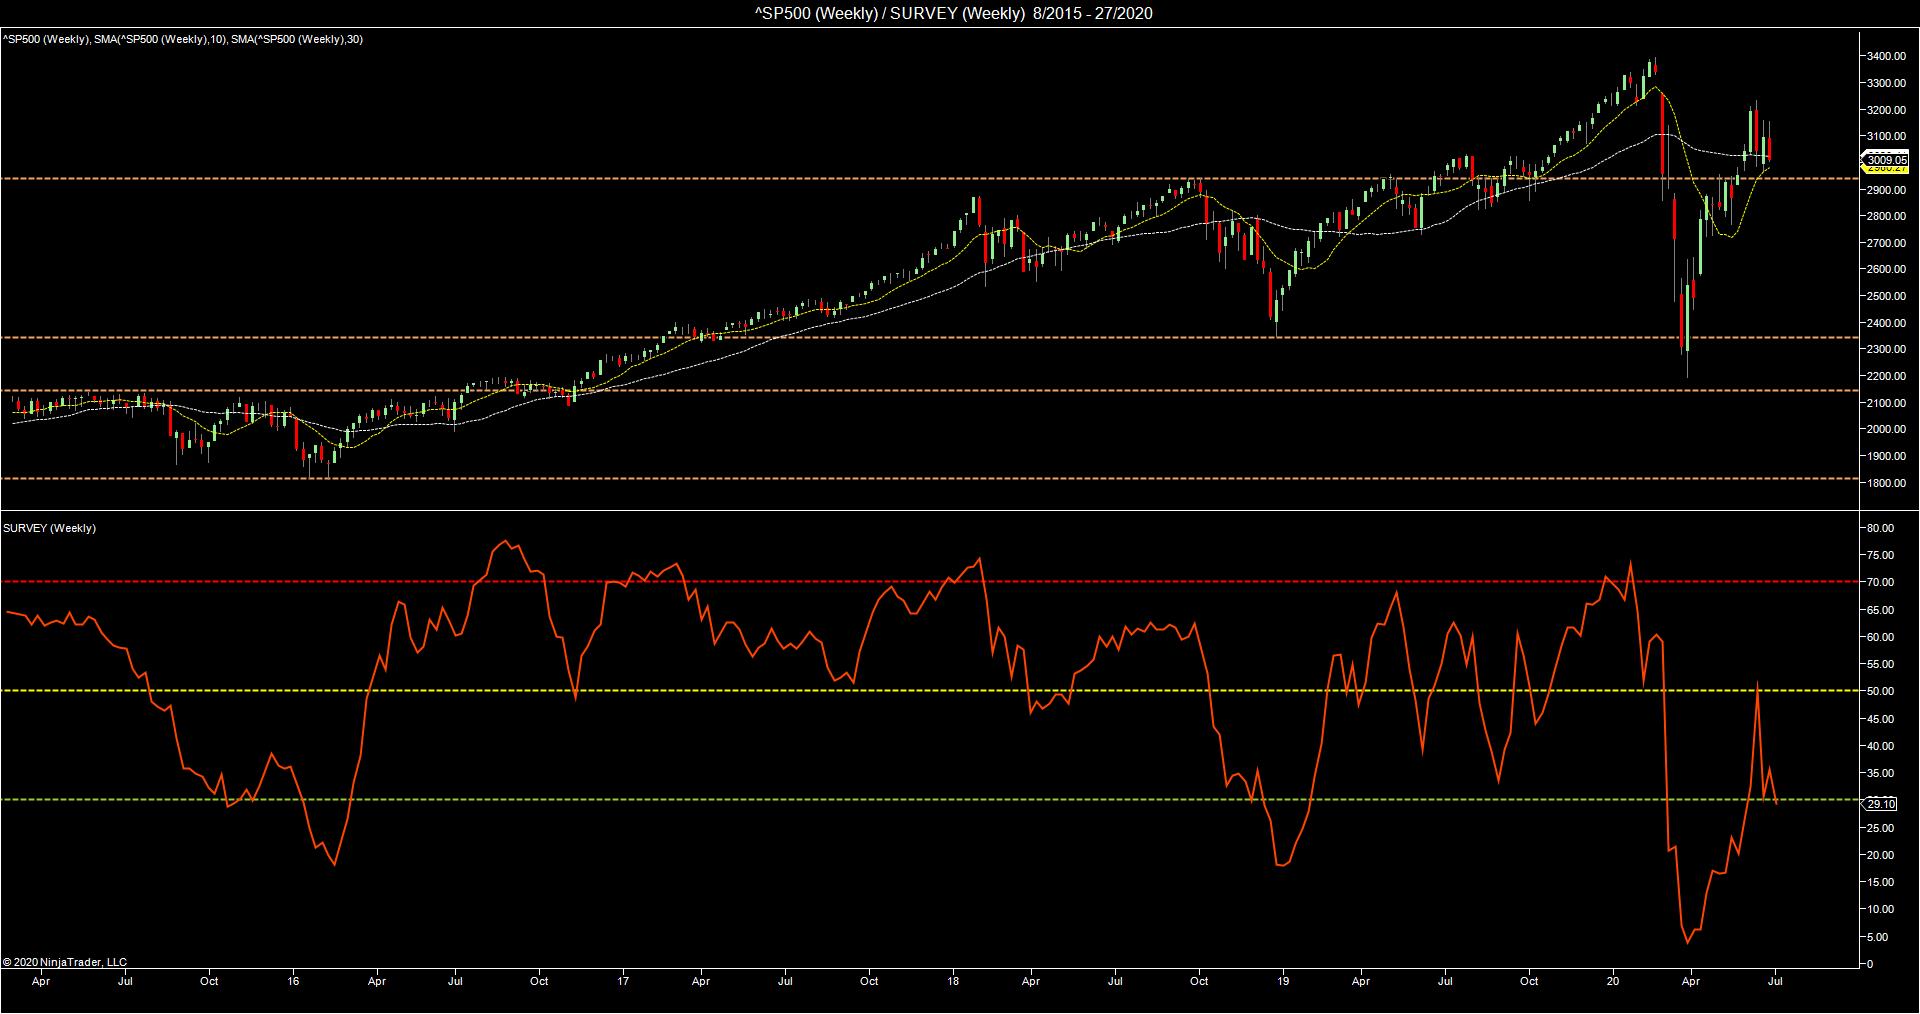Select the red dashed 70.00 level line

click(929, 581)
